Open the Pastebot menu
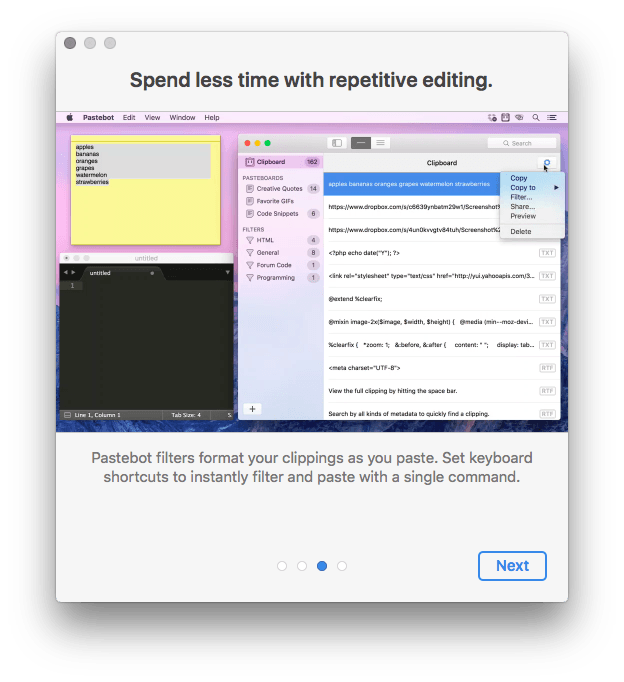This screenshot has width=624, height=682. click(98, 117)
